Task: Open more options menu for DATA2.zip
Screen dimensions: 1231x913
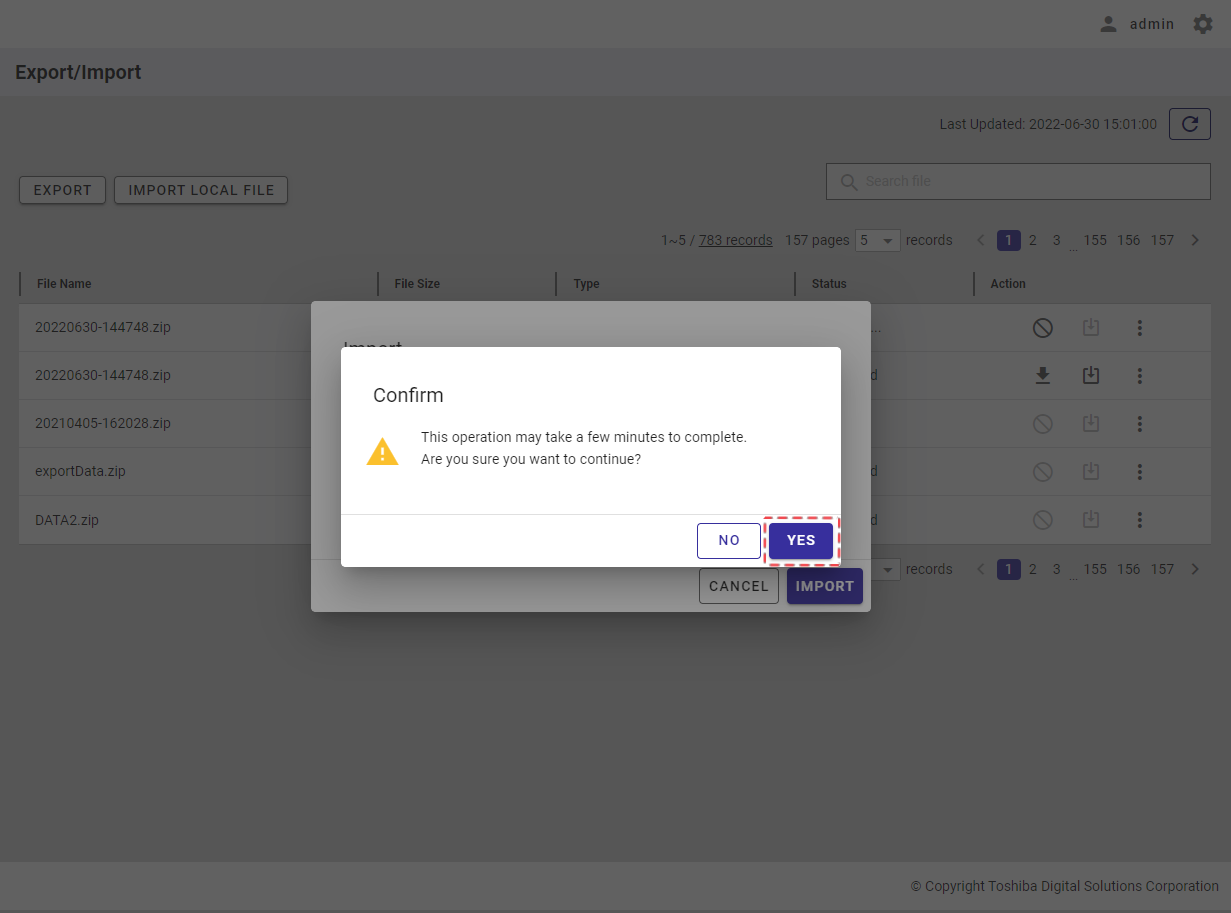Action: [x=1139, y=520]
